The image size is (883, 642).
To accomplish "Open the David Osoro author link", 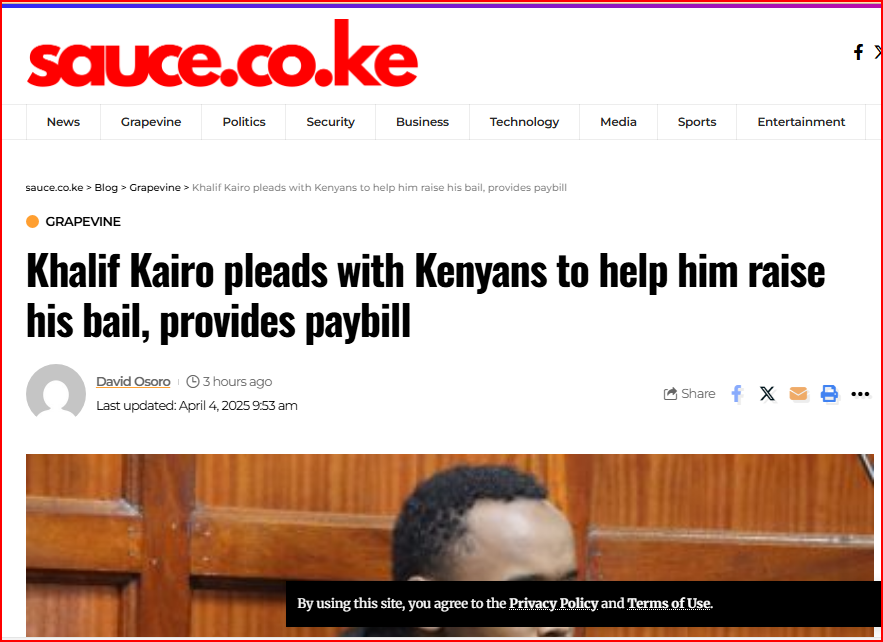I will pos(133,382).
